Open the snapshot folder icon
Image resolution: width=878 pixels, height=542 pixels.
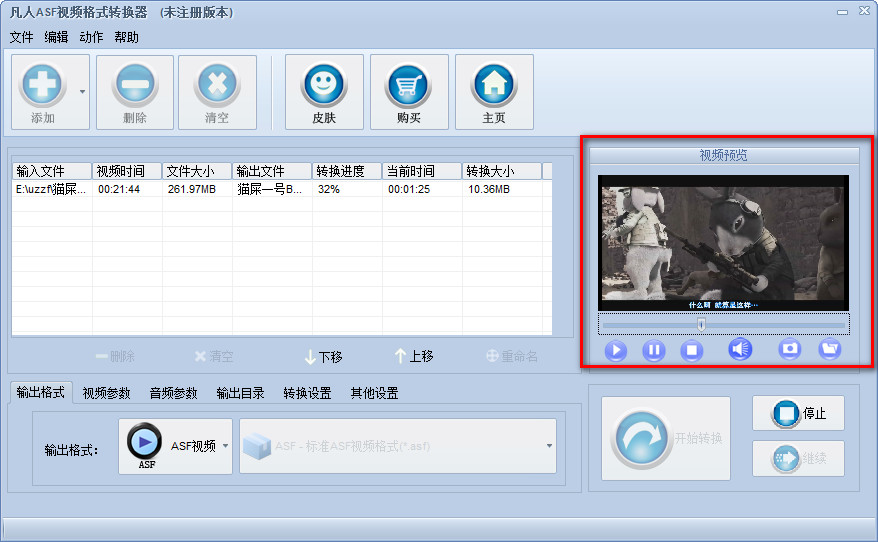point(829,349)
